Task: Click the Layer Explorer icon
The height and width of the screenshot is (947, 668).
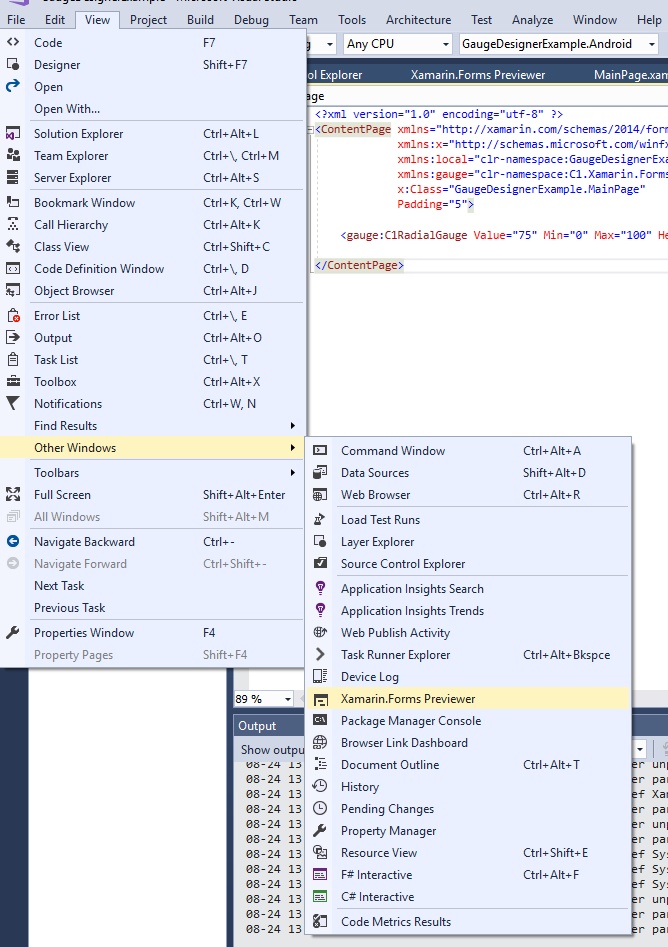Action: pos(320,542)
